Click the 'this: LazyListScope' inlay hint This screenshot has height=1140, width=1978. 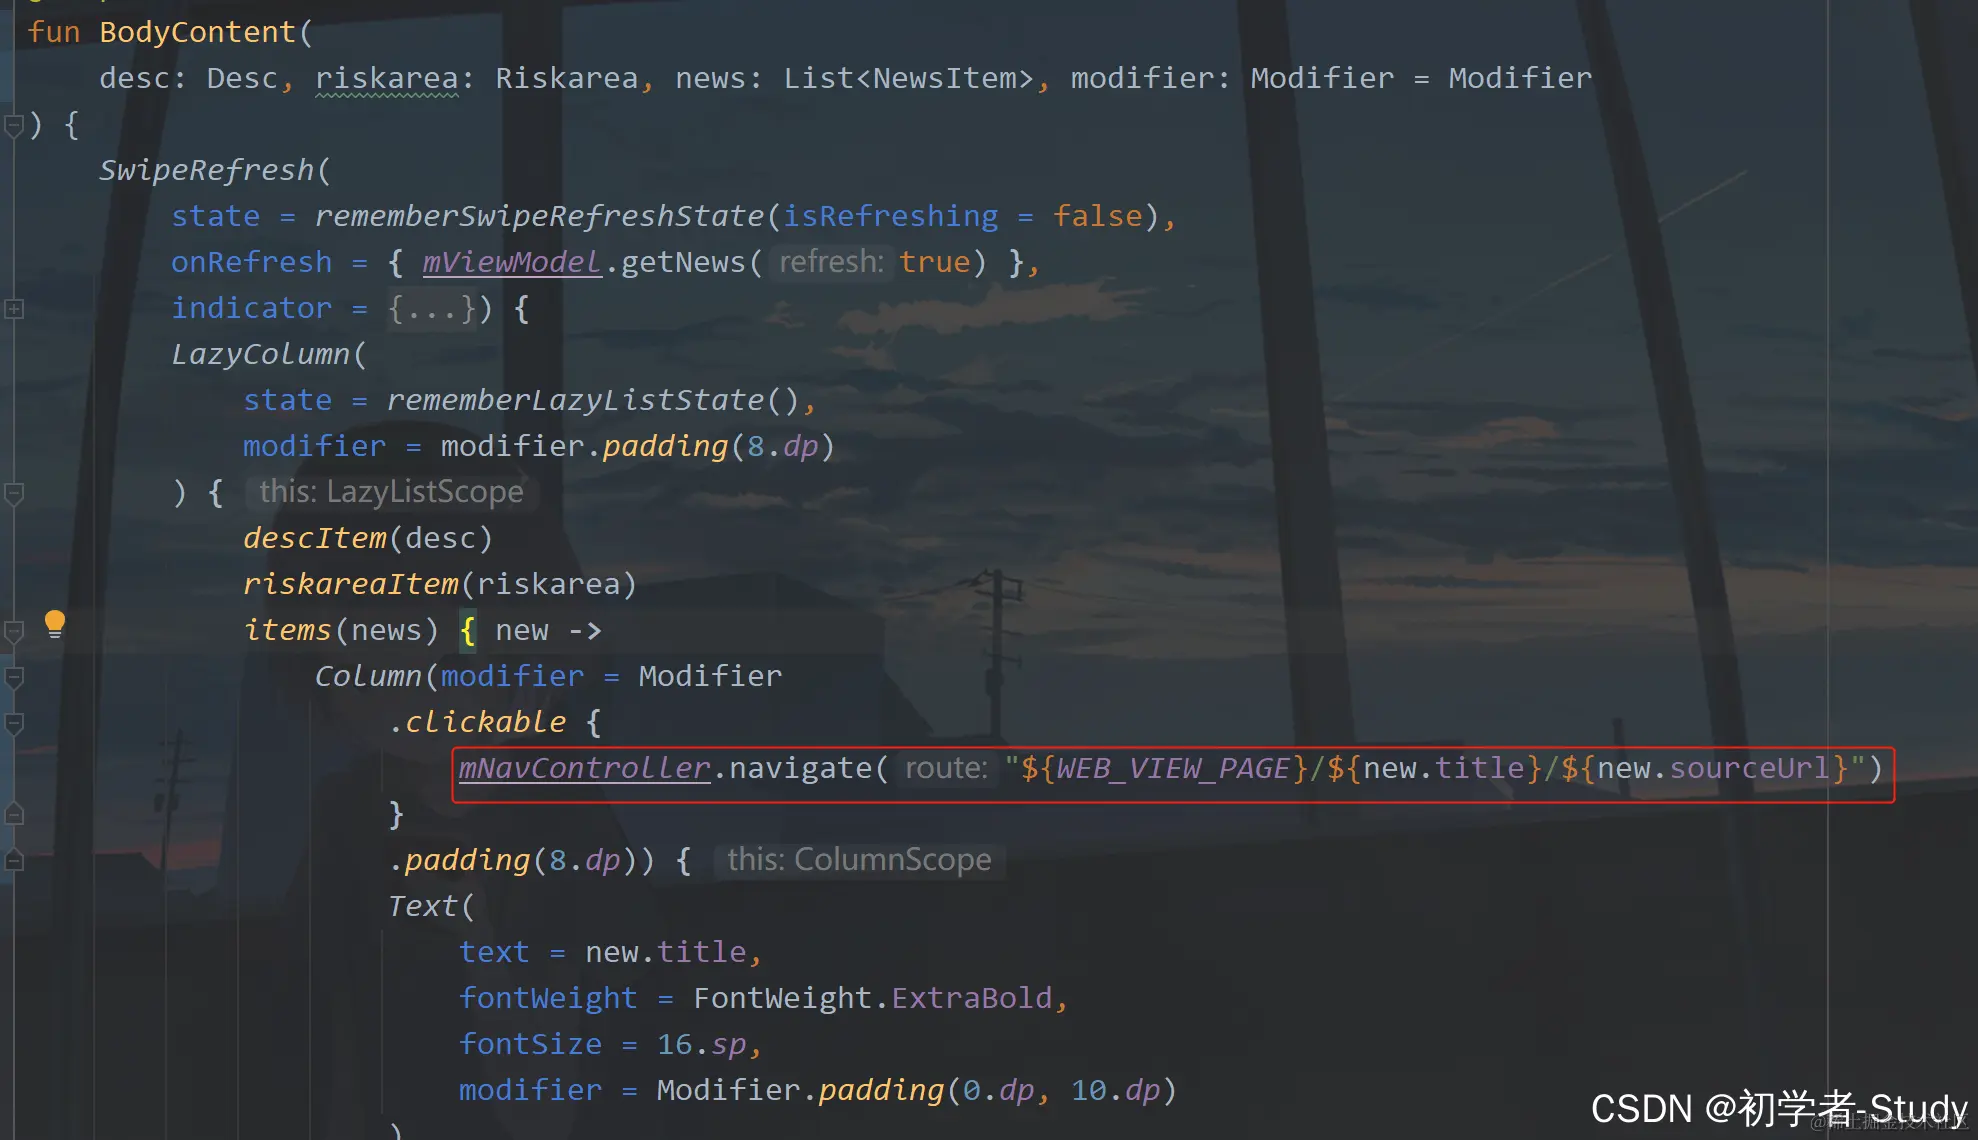pyautogui.click(x=391, y=492)
